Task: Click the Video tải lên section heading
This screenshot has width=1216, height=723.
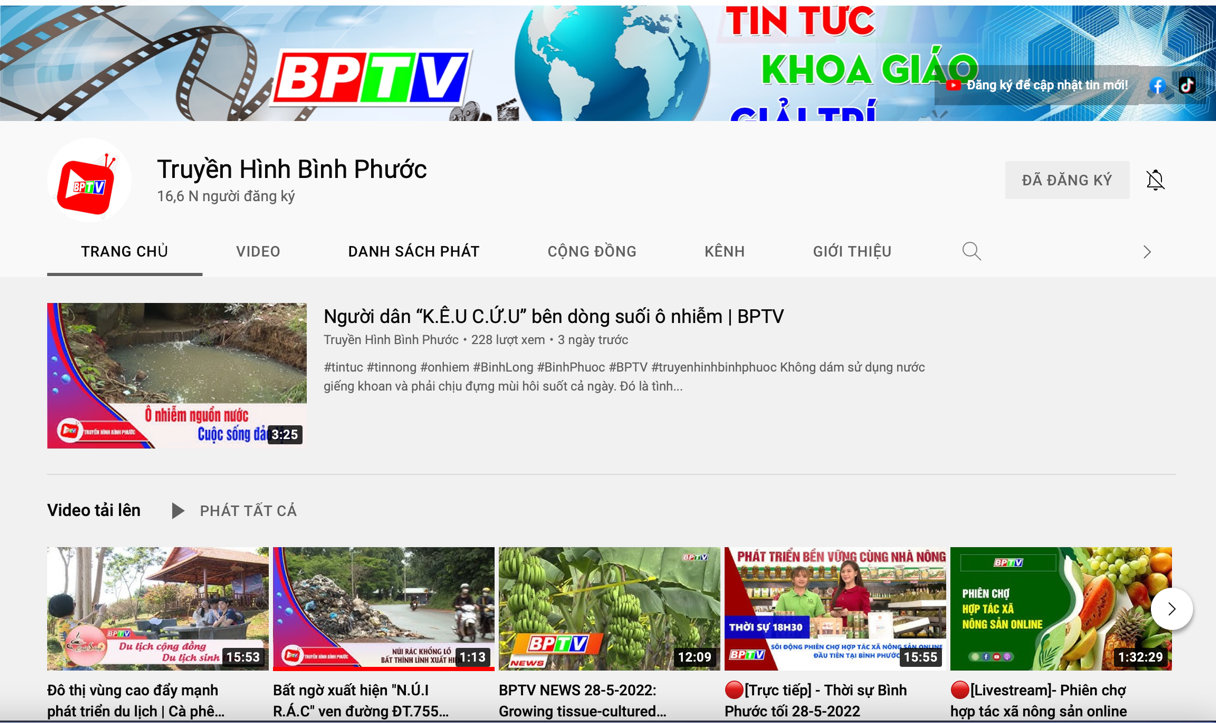Action: [x=94, y=510]
